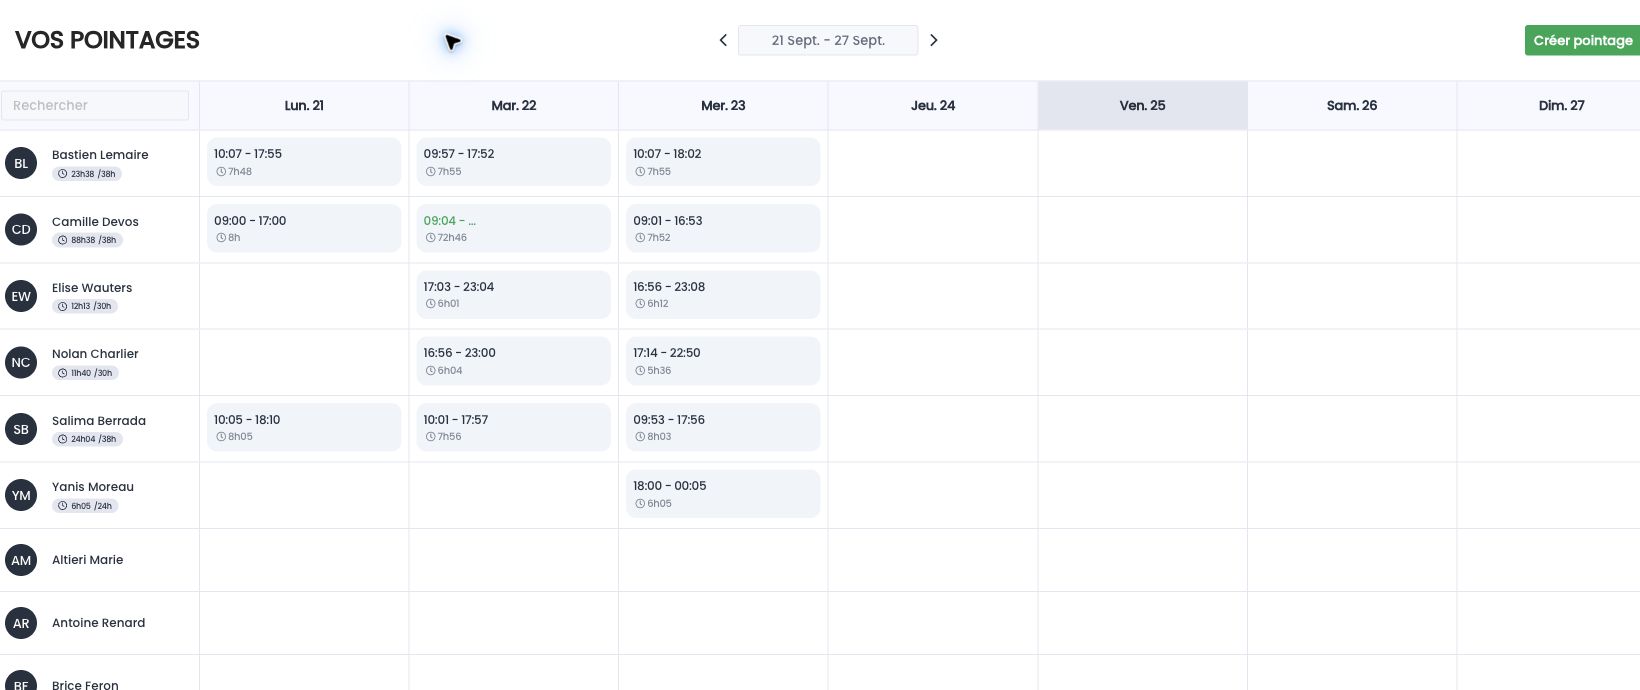Viewport: 1640px width, 690px height.
Task: Click Elise Wauters's 12h13 /30h hours badge
Action: tap(85, 306)
